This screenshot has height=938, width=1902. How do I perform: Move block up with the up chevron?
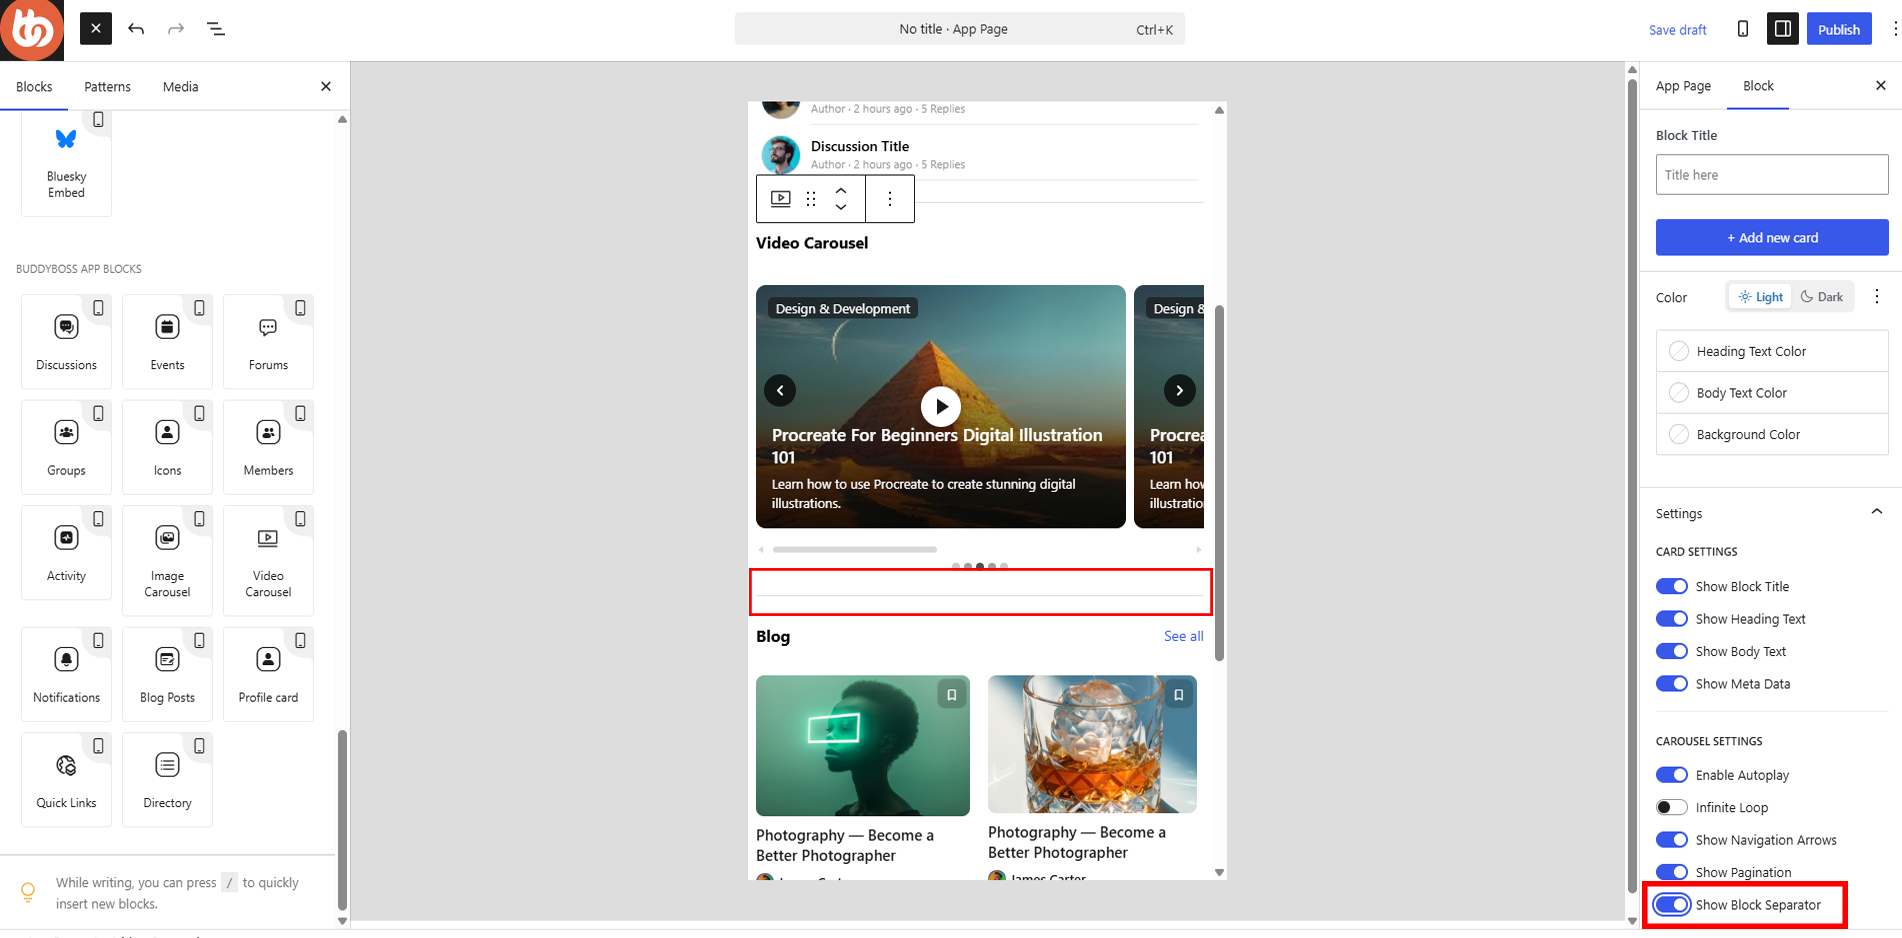841,190
